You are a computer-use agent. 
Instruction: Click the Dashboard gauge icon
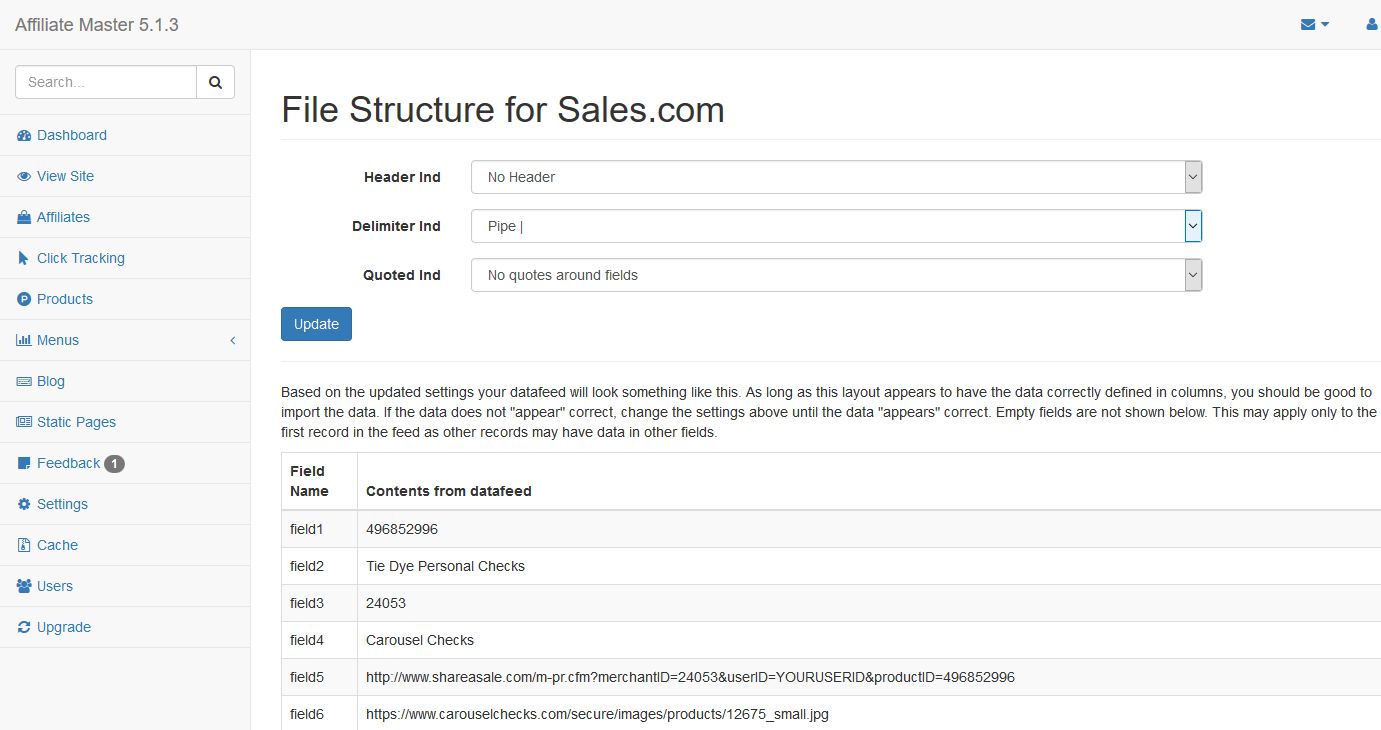(24, 135)
